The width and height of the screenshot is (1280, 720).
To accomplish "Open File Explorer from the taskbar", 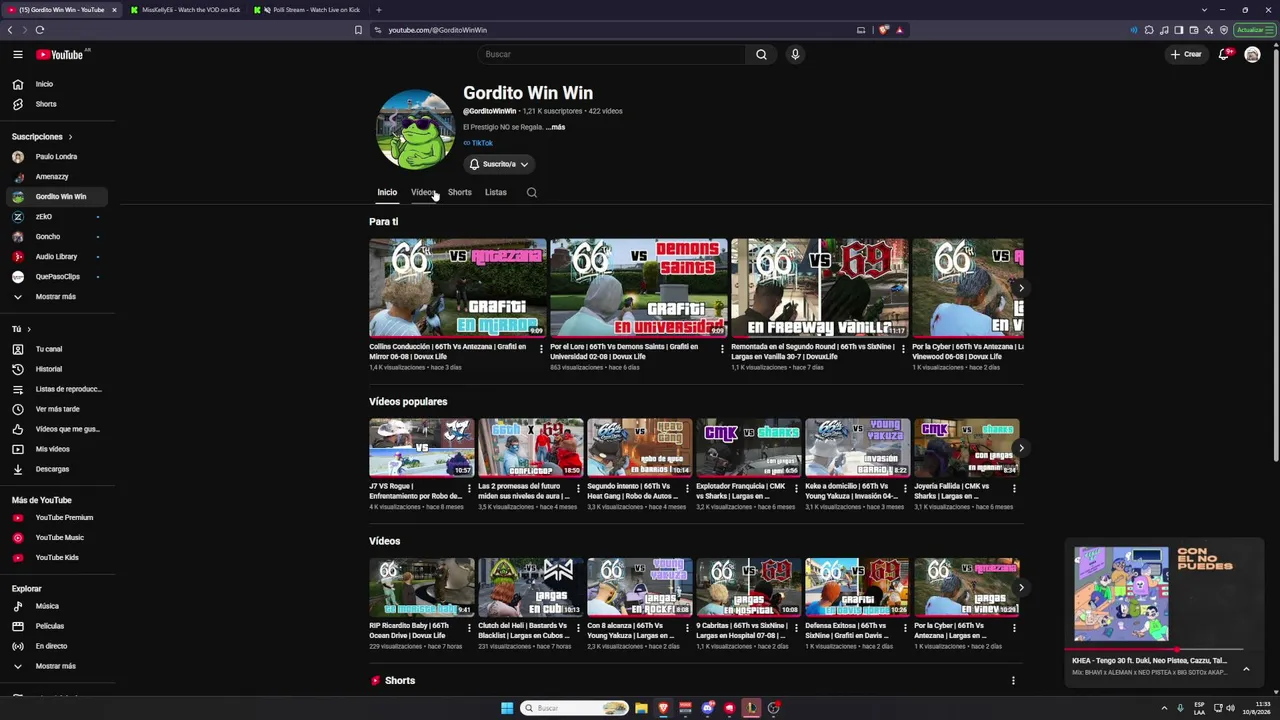I will tap(641, 708).
